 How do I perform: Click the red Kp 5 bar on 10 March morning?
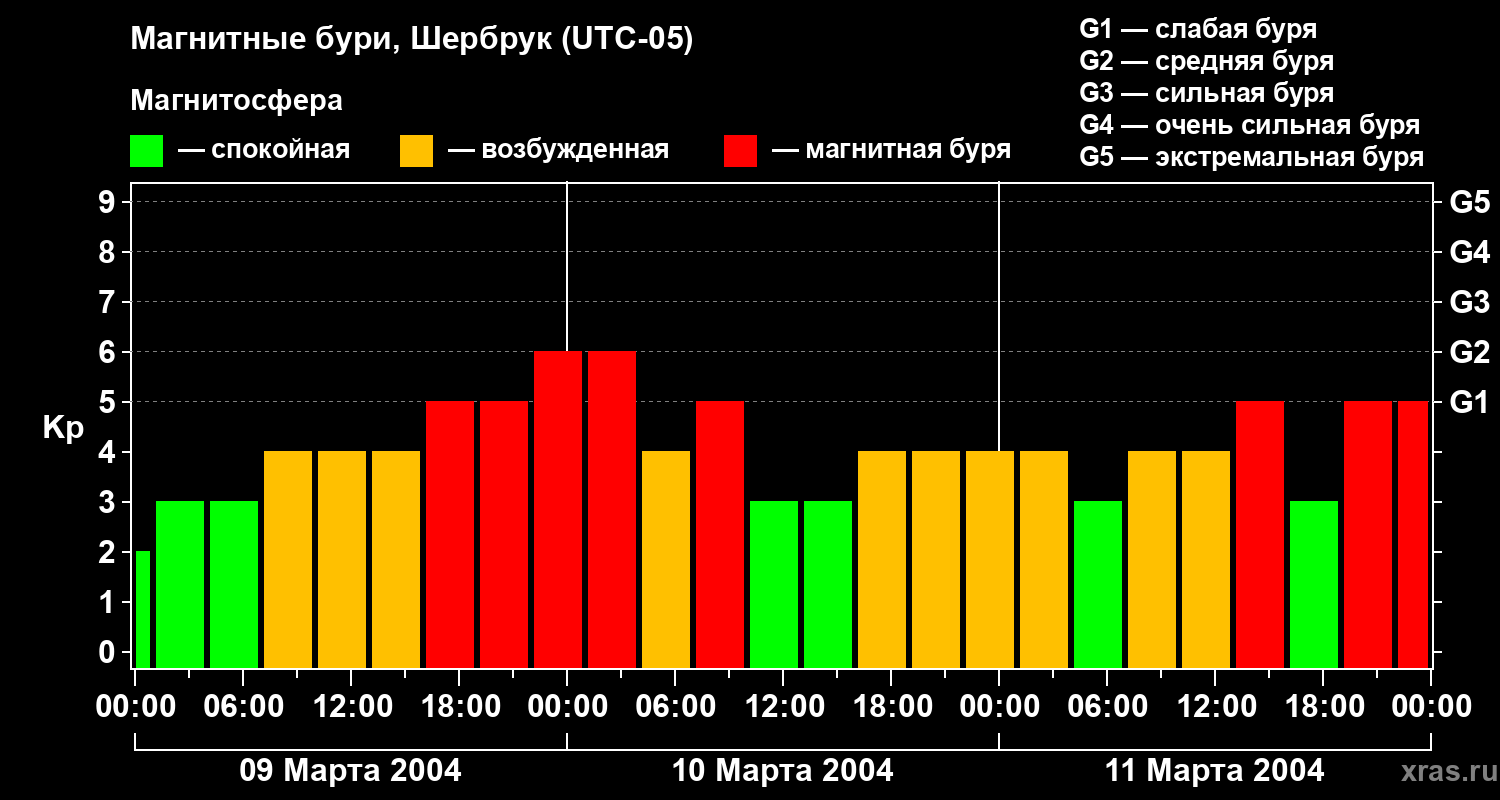click(720, 534)
